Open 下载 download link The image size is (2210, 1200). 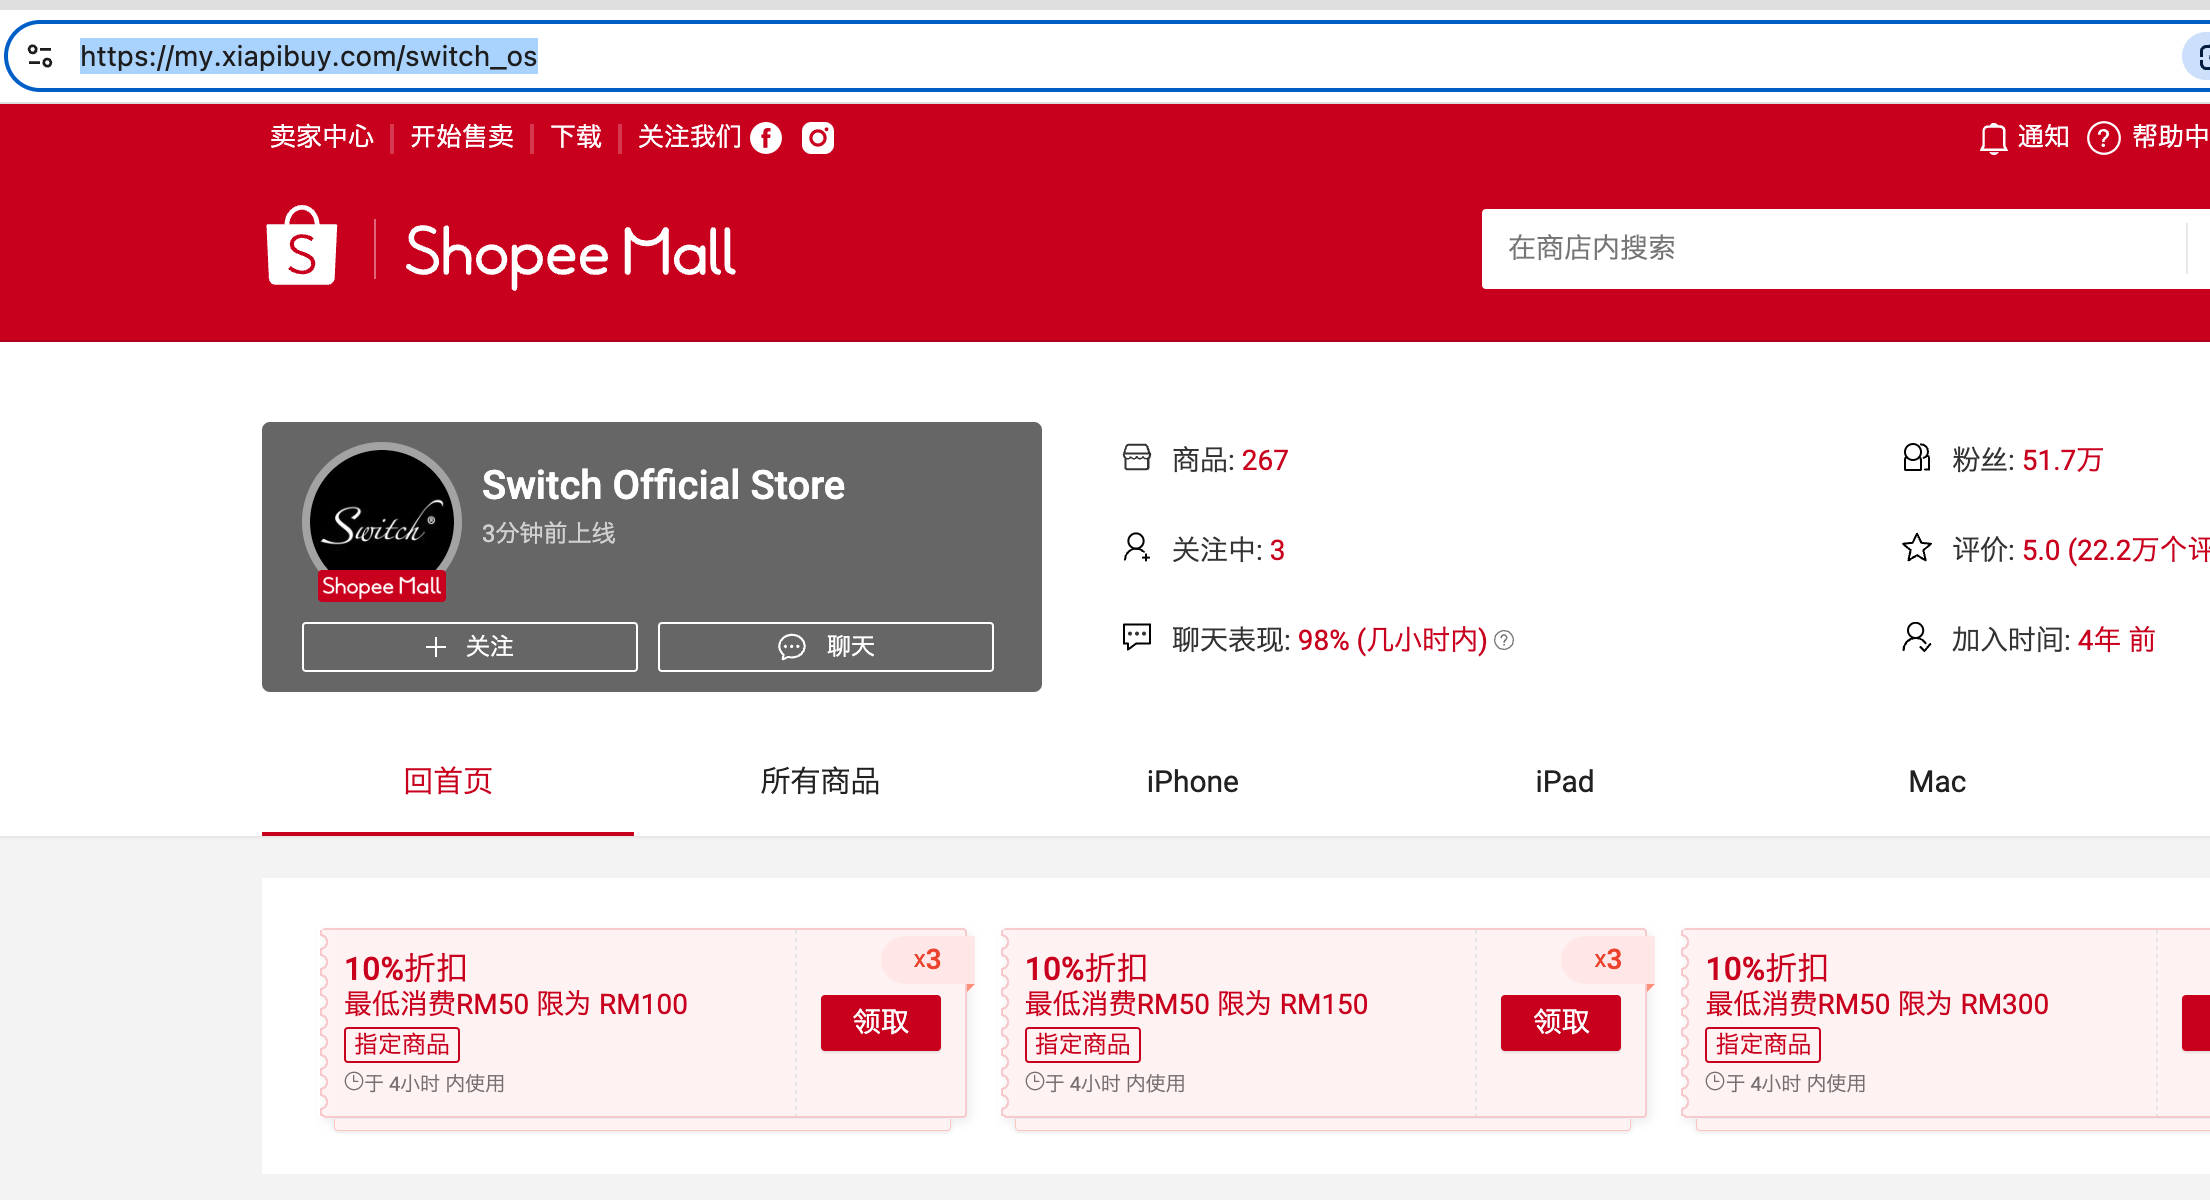point(576,137)
